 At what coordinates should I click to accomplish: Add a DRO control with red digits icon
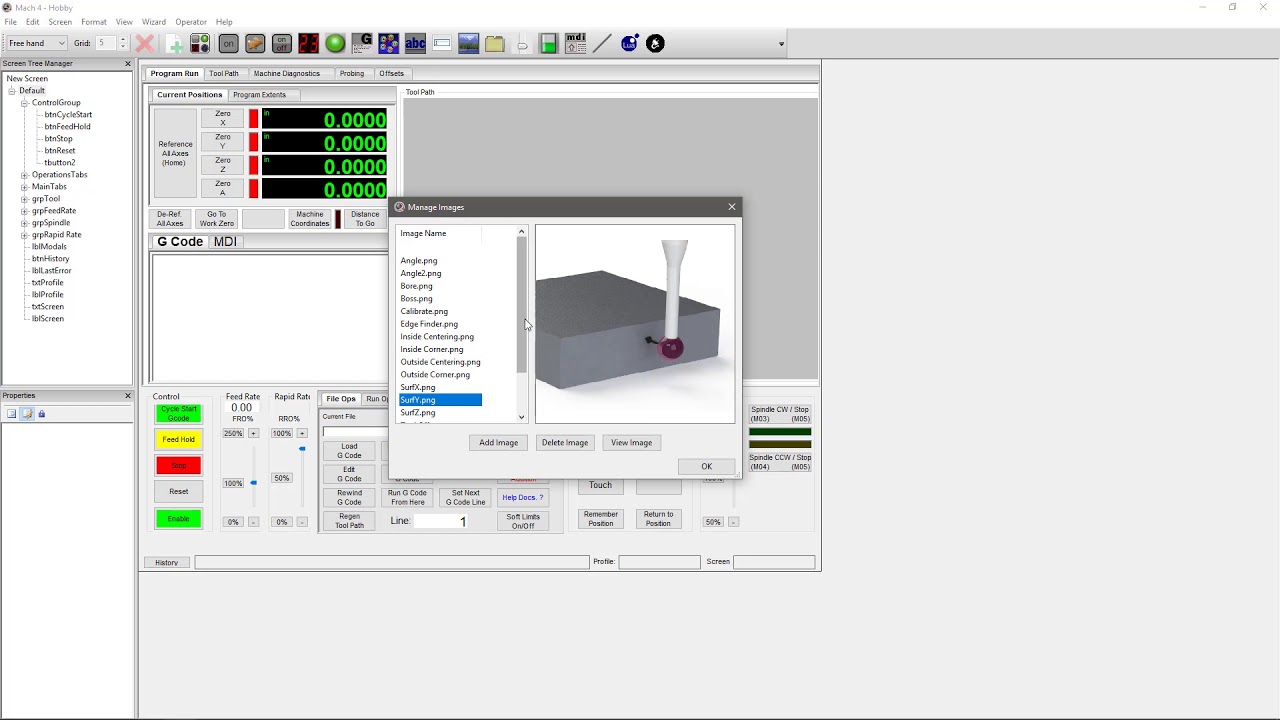tap(308, 43)
